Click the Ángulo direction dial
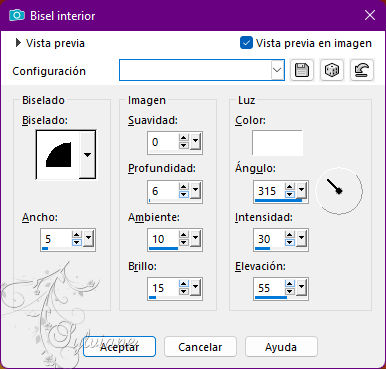 [339, 191]
